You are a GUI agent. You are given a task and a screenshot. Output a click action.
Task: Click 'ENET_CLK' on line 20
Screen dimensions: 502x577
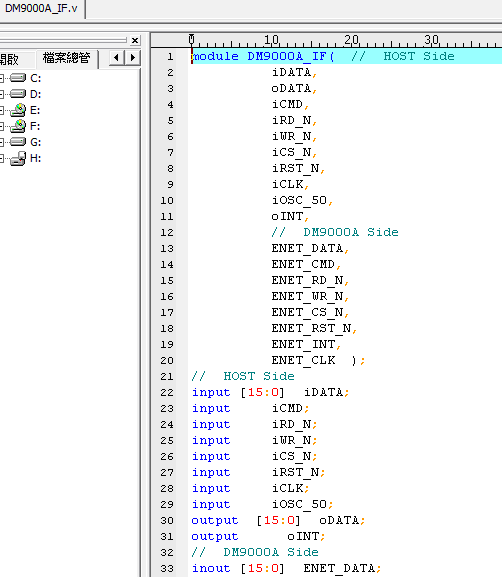304,361
